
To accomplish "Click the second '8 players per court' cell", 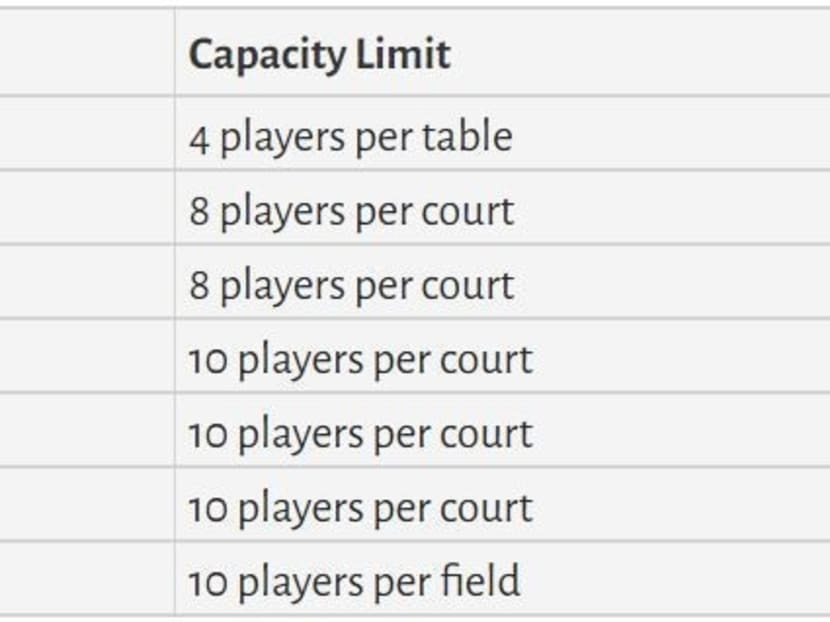I will 351,284.
